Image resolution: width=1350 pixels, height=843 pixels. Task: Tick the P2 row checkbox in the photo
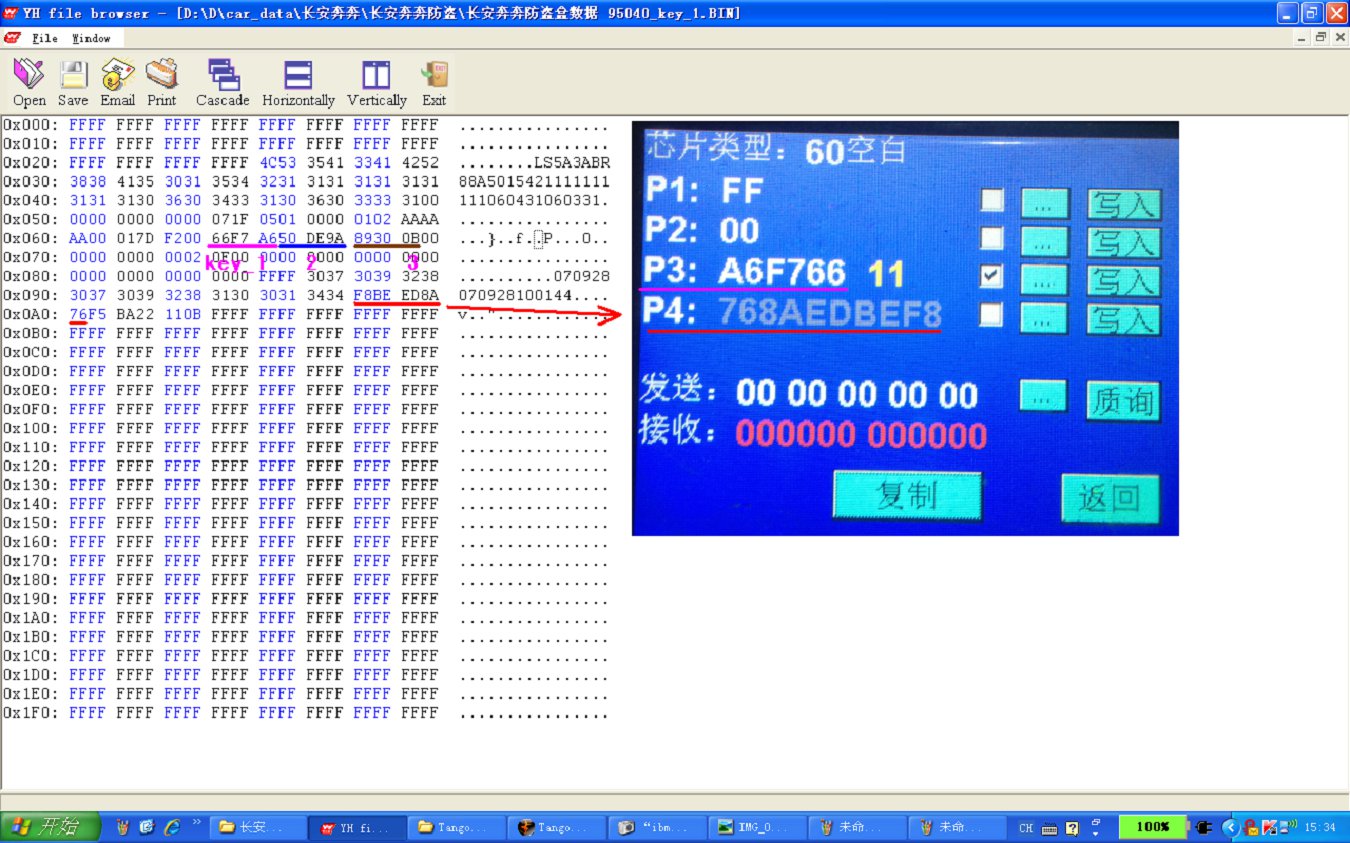point(992,238)
